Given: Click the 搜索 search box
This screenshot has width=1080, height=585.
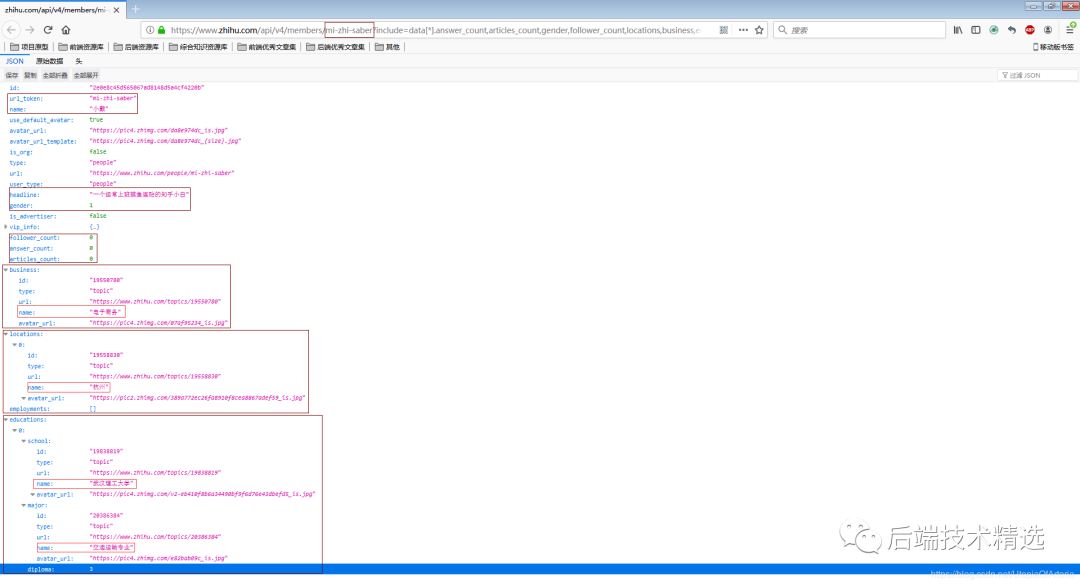Looking at the screenshot, I should tap(859, 30).
